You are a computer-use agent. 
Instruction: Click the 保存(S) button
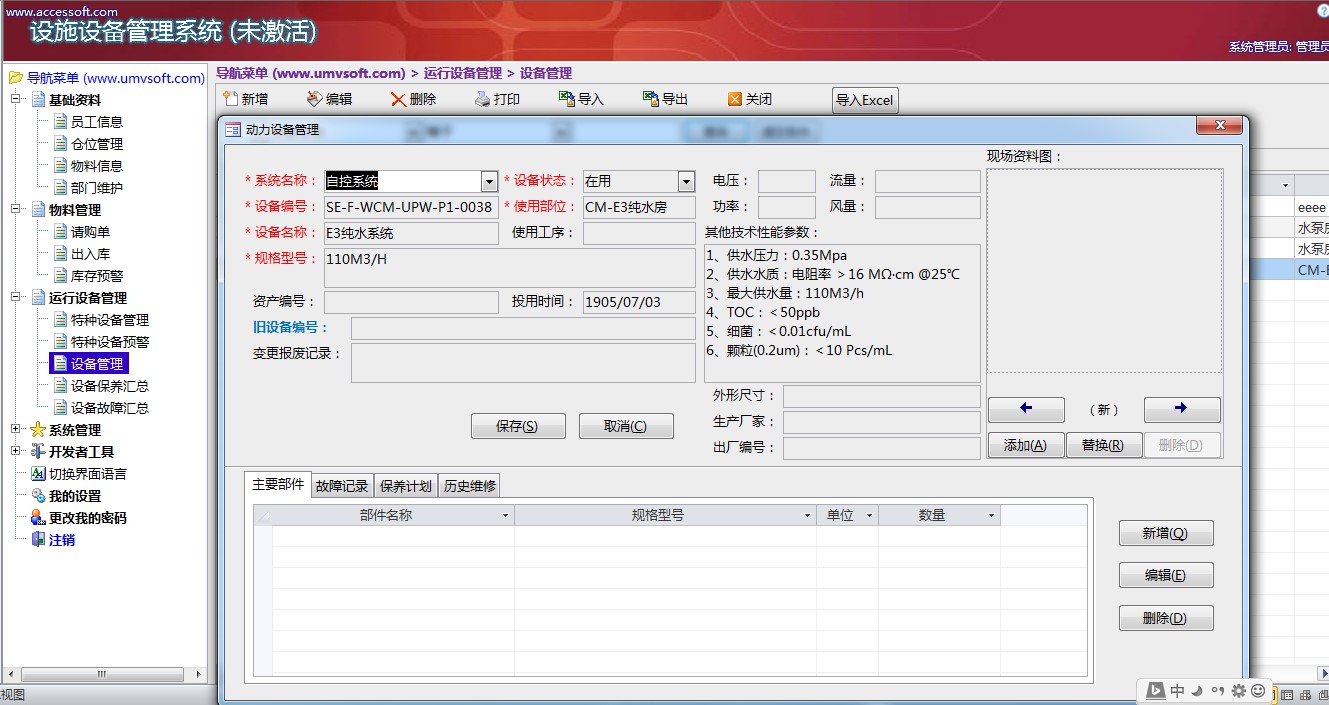518,425
